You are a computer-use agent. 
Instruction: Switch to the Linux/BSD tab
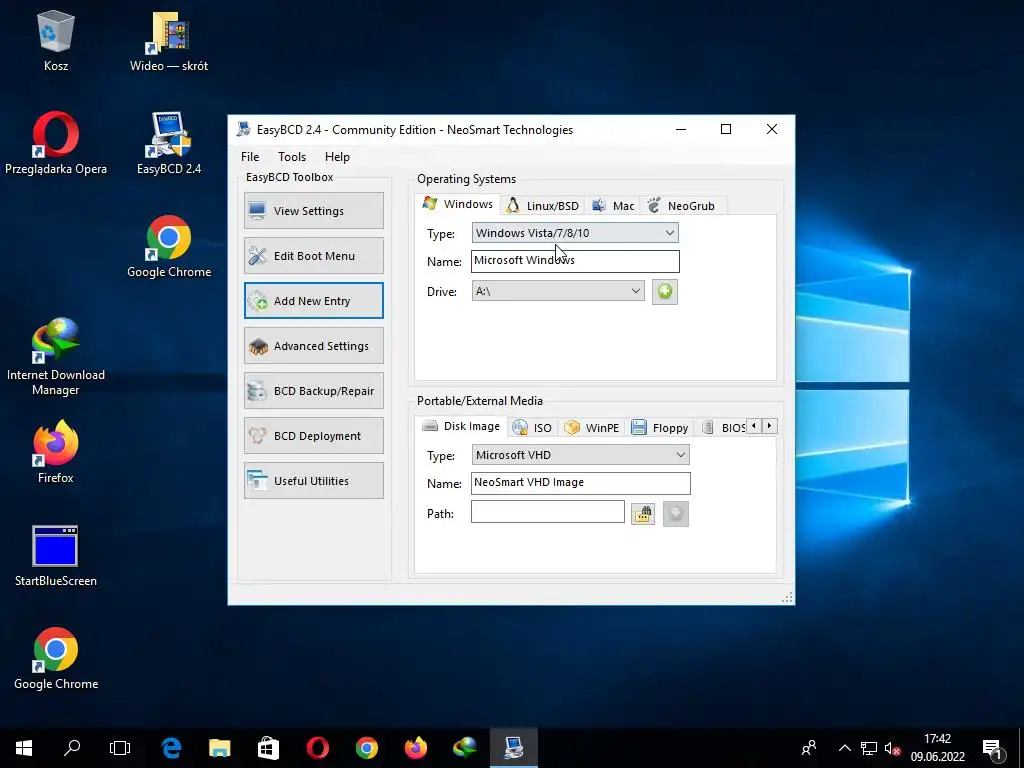tap(543, 206)
